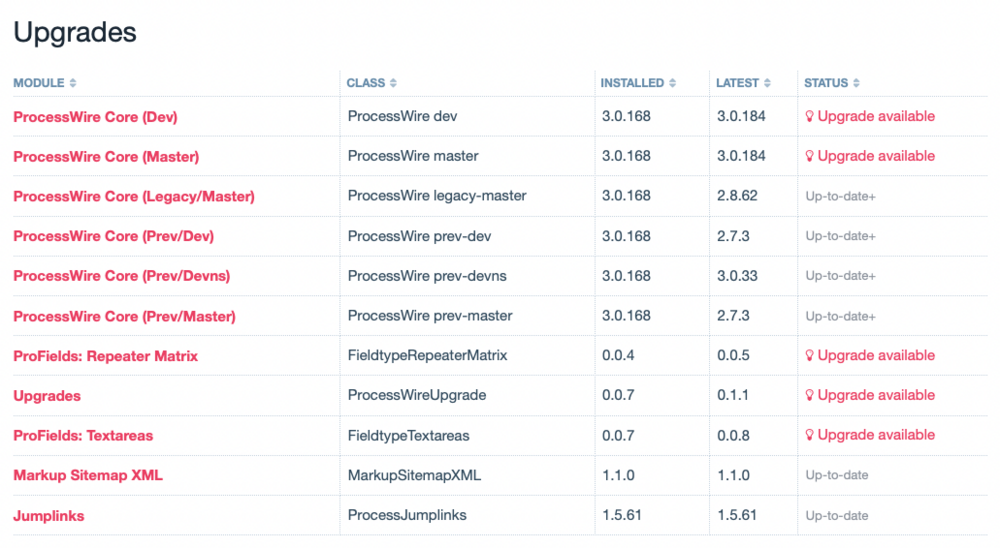
Task: Sort table by the STATUS column header
Action: point(832,83)
